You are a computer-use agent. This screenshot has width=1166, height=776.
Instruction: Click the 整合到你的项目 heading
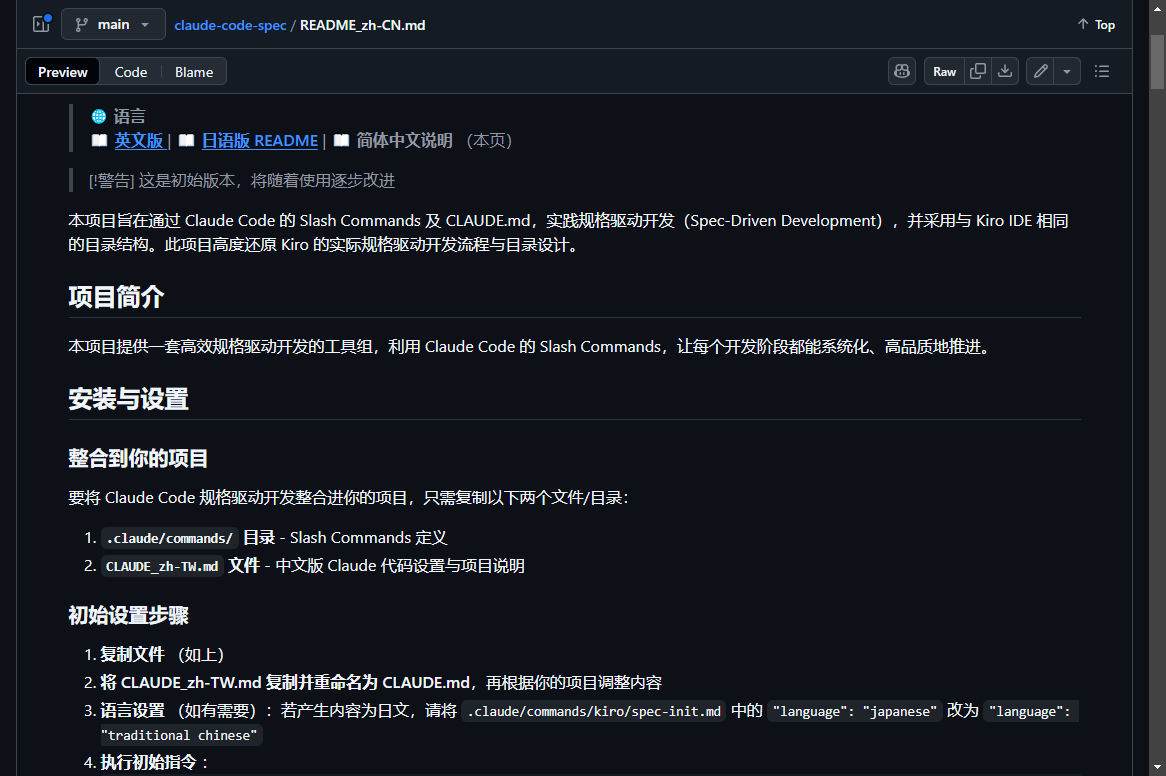(x=138, y=458)
